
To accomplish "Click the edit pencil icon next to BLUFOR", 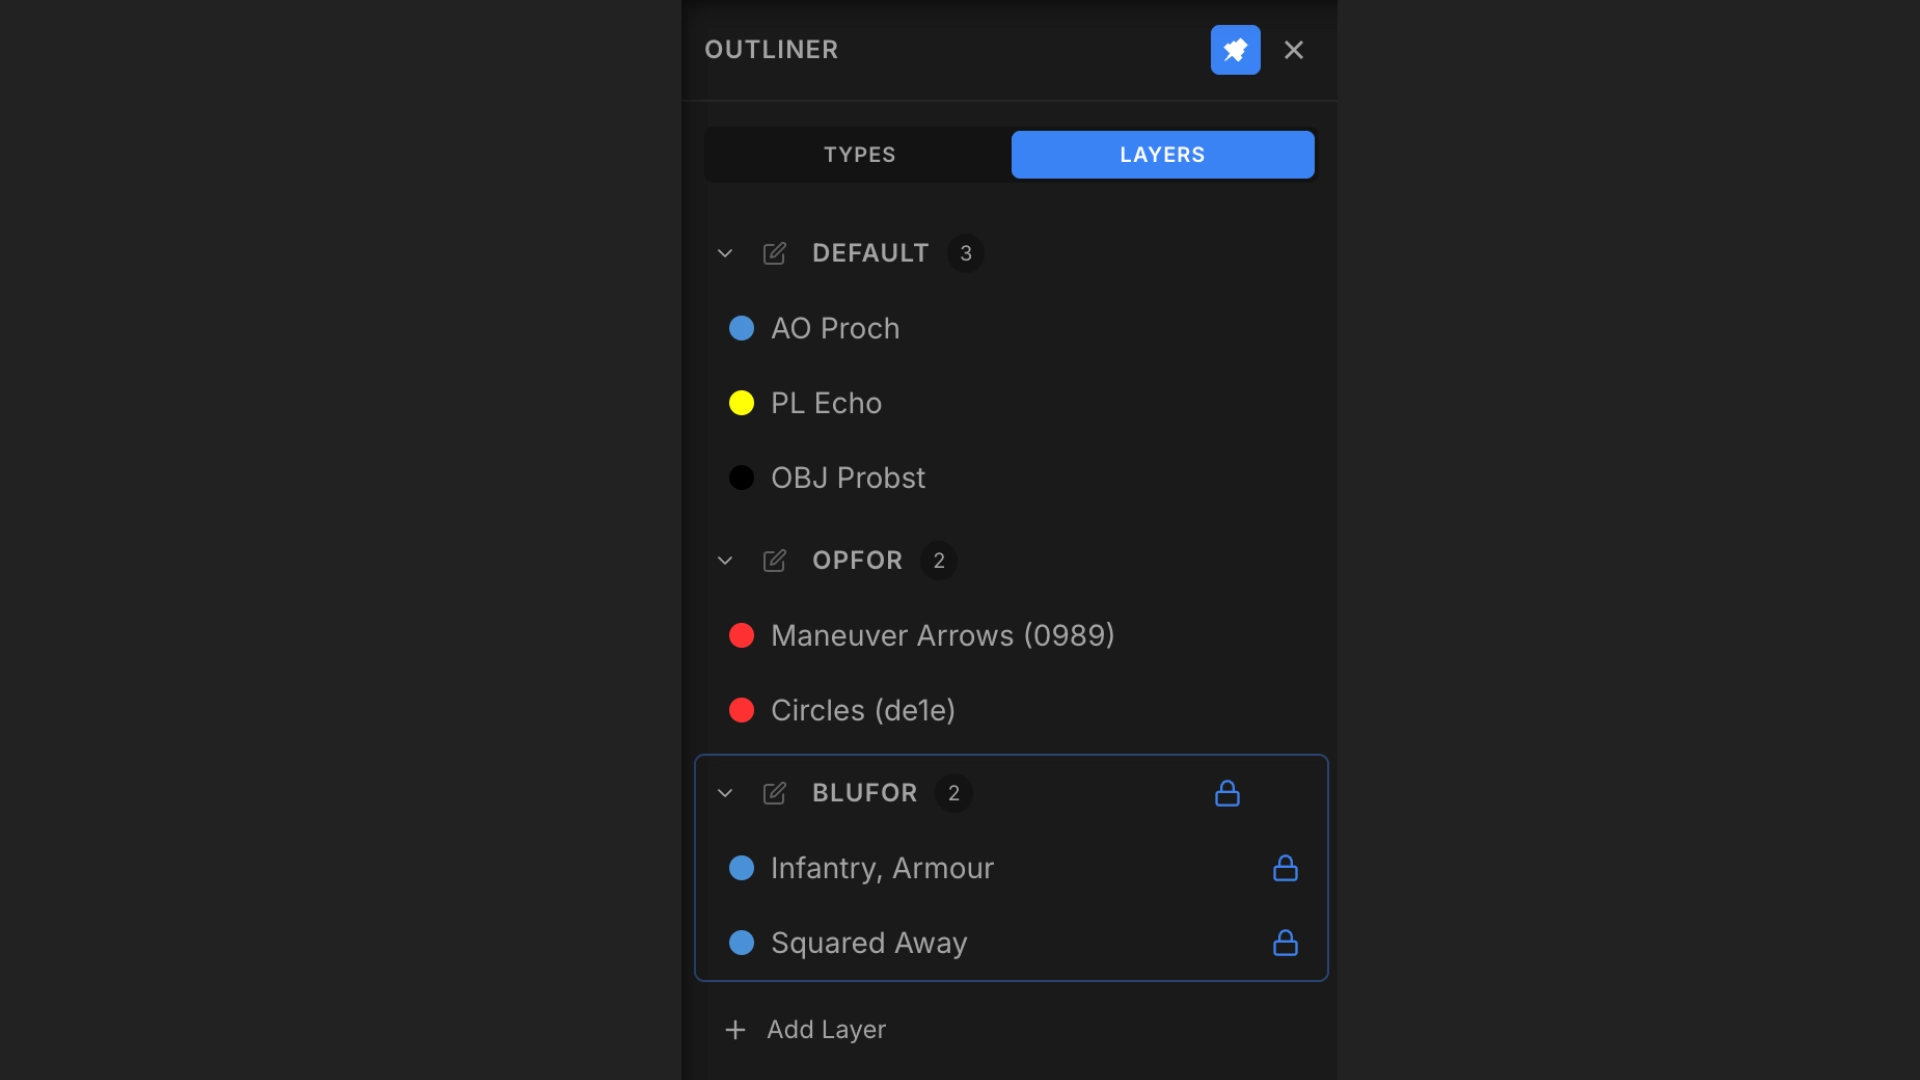I will point(775,793).
